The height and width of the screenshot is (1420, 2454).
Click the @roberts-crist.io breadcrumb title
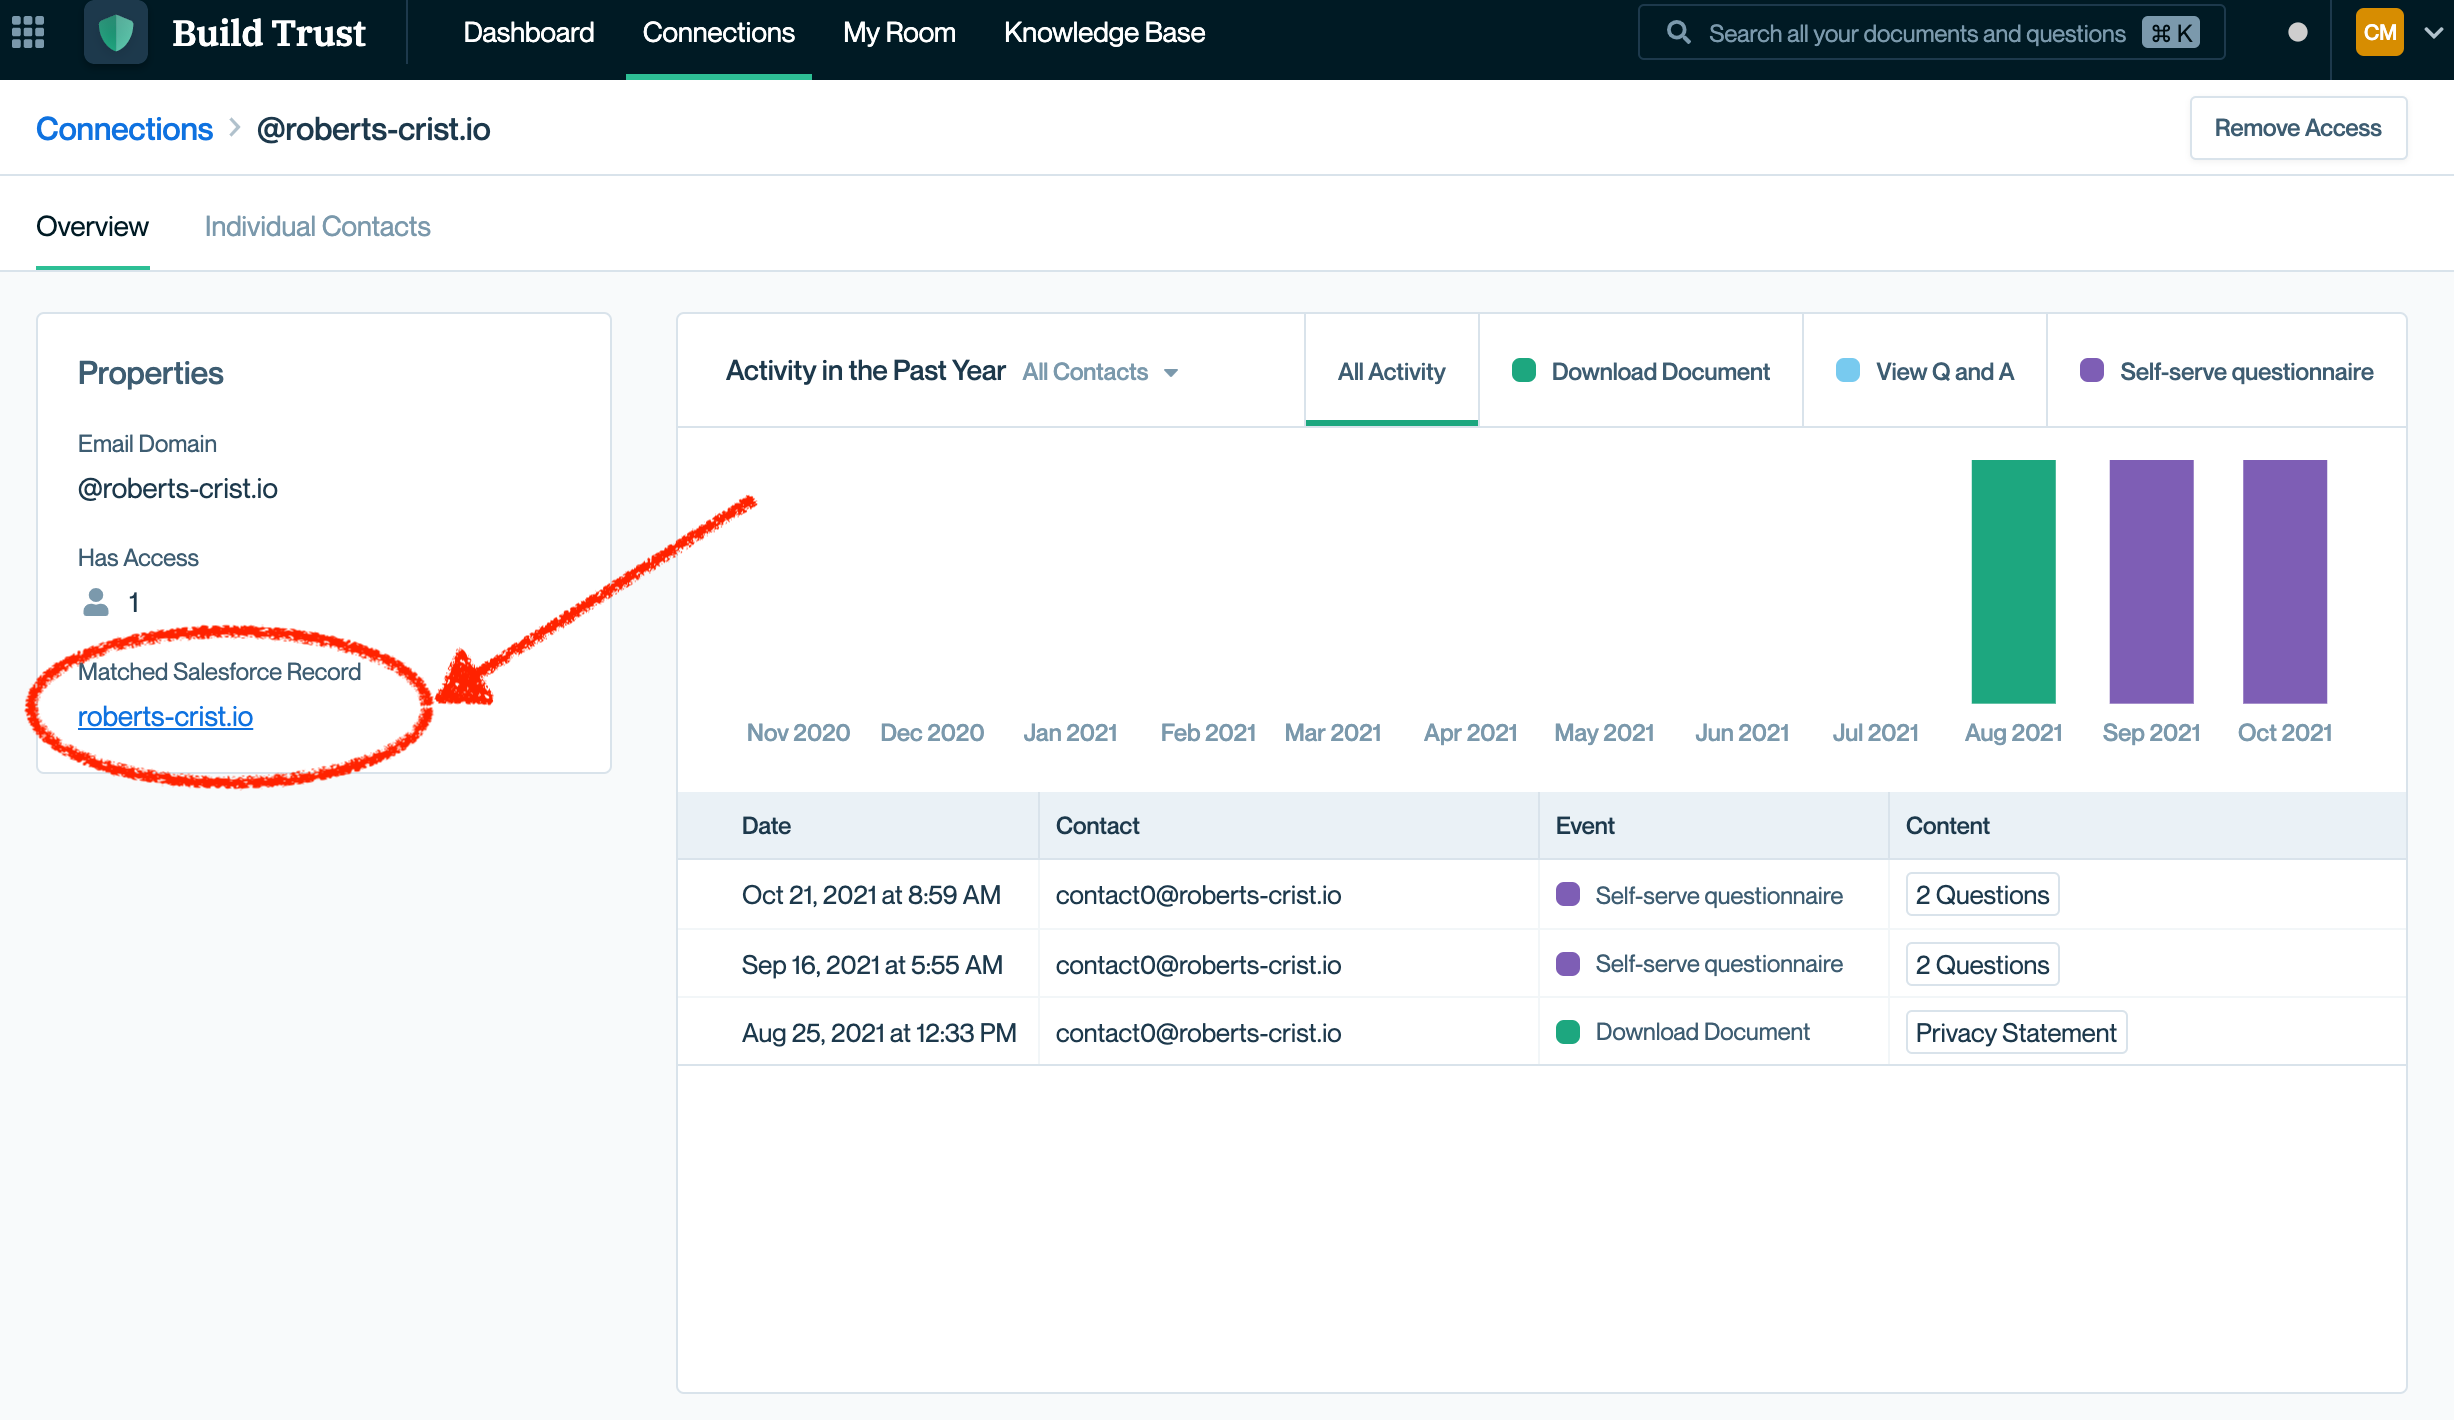pyautogui.click(x=373, y=129)
